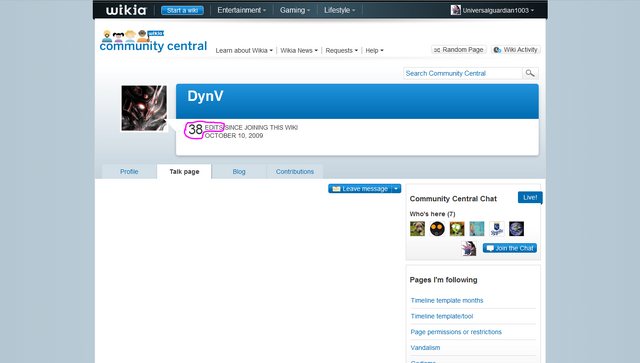Focus the Search Community Central field
This screenshot has width=640, height=363.
pos(463,73)
